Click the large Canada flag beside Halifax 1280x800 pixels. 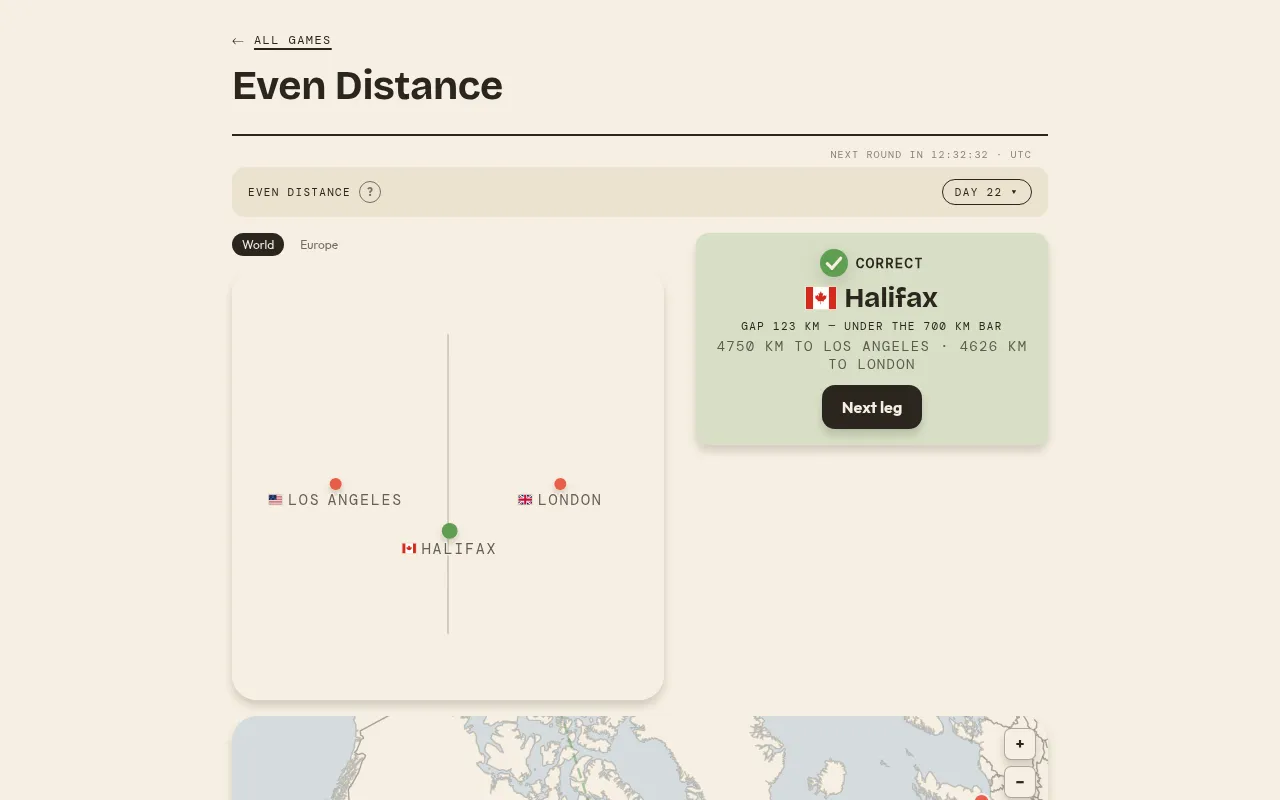click(821, 298)
